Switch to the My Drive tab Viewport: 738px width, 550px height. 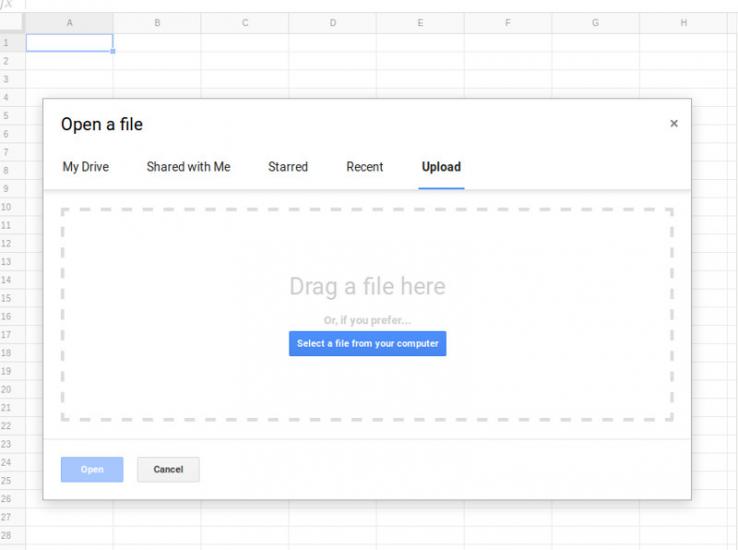point(86,167)
